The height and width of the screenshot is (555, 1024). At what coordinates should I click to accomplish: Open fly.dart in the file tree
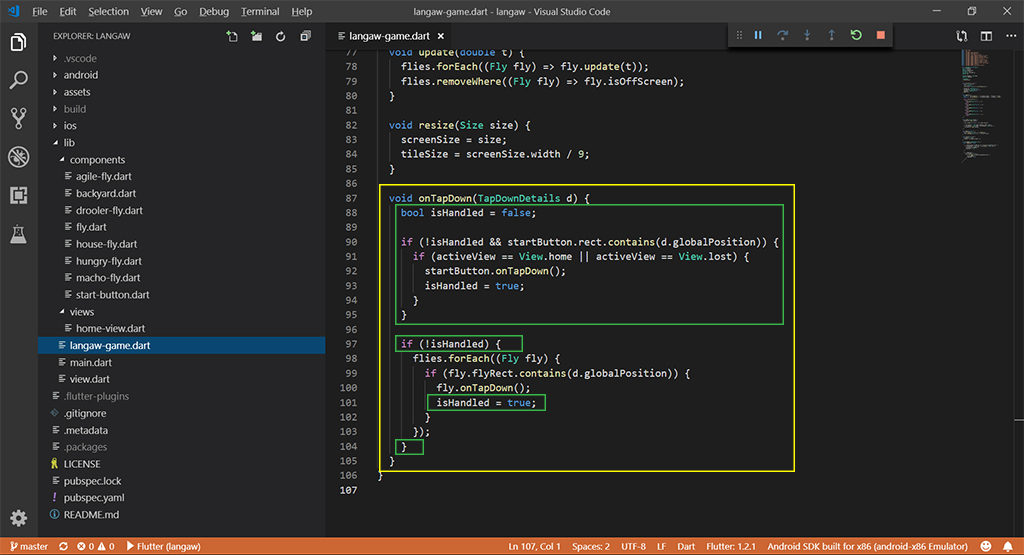(91, 227)
